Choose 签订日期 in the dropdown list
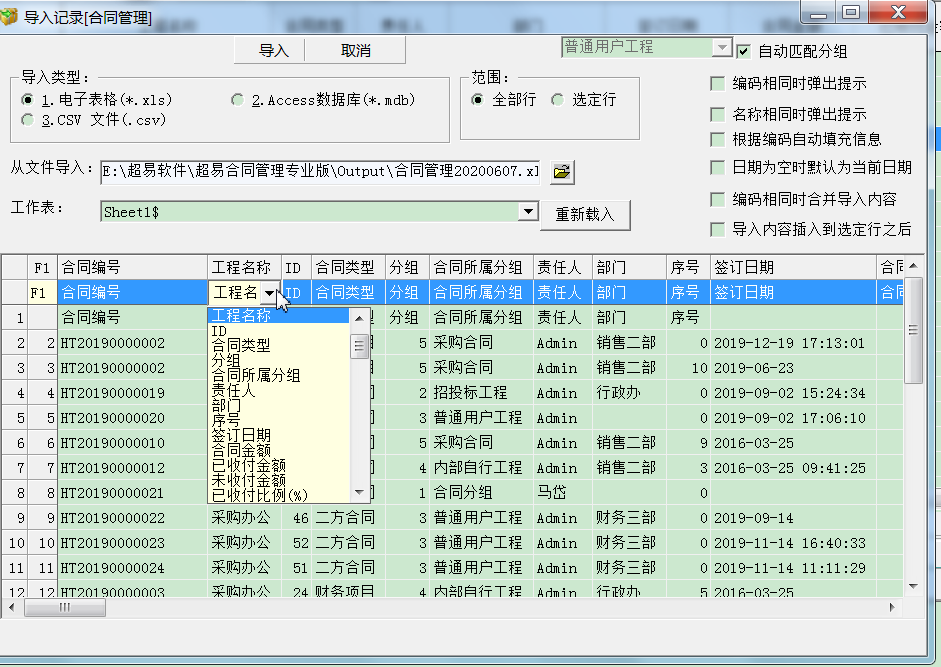 pyautogui.click(x=240, y=435)
